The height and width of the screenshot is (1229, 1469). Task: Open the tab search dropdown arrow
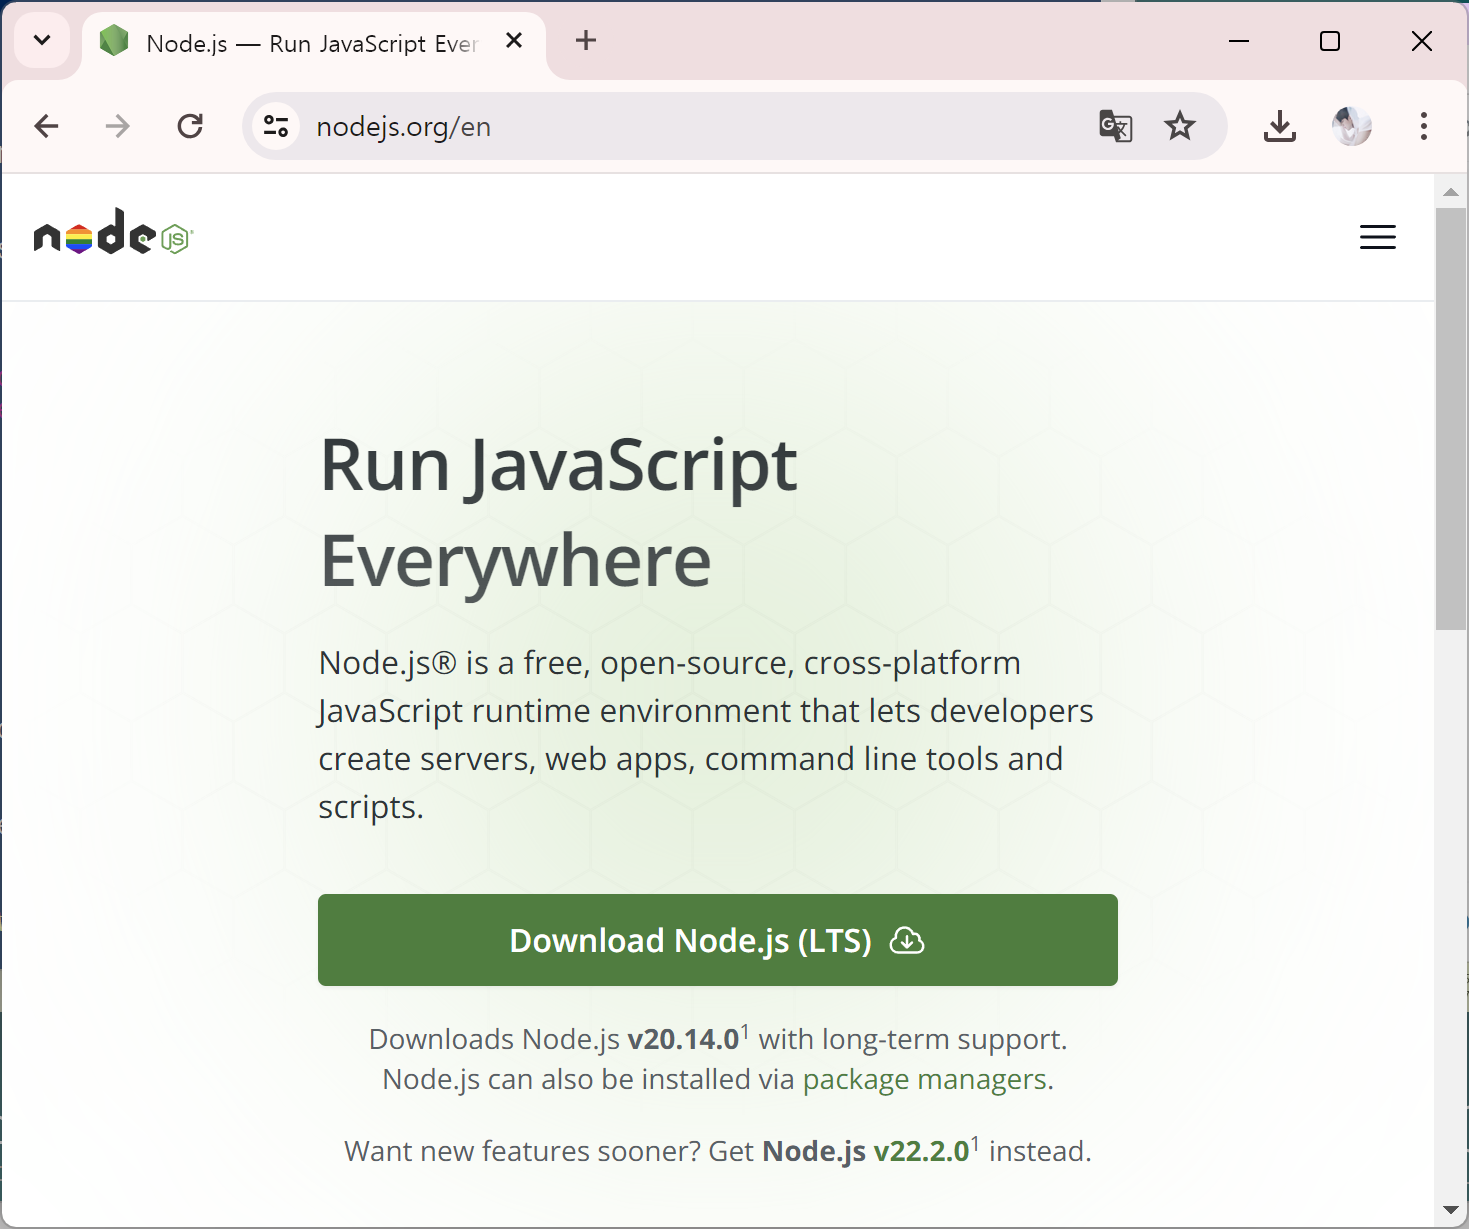coord(42,41)
